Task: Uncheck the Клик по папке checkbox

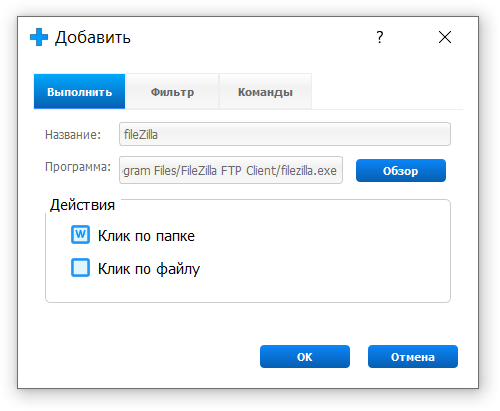Action: point(80,235)
